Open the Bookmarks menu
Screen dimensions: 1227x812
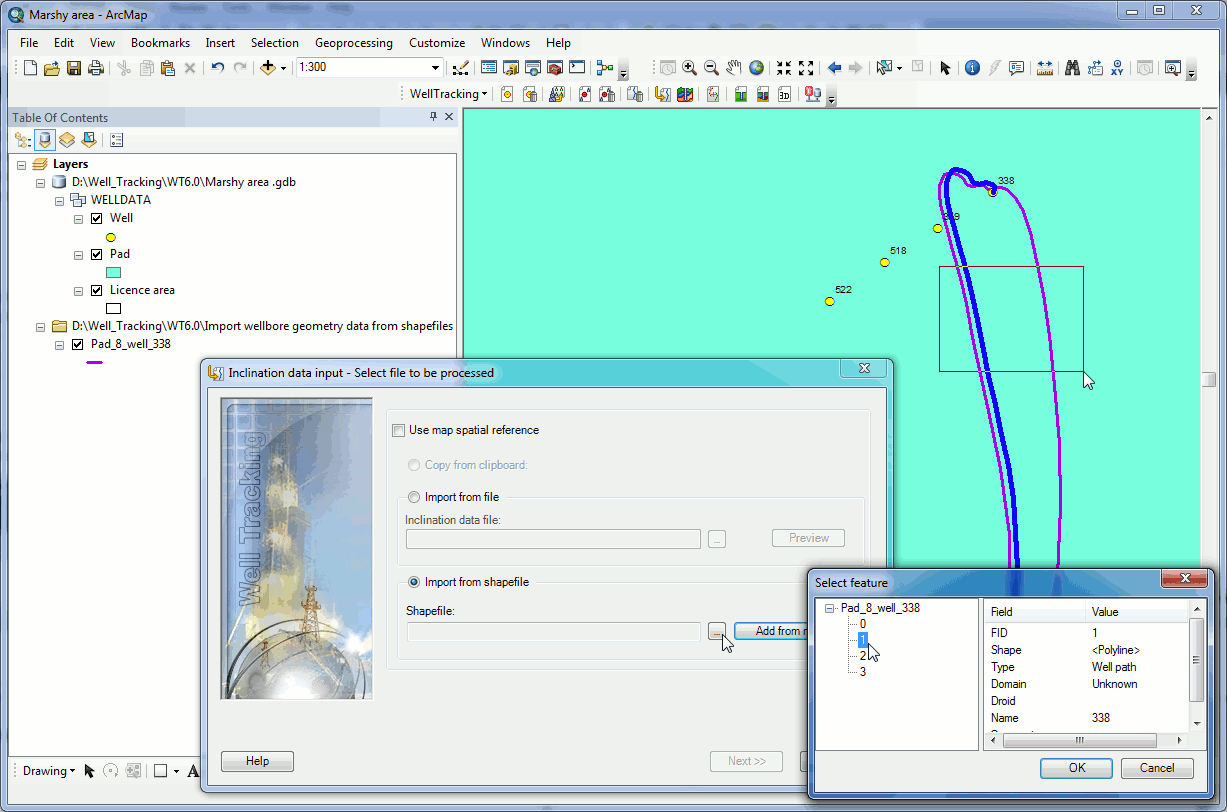(160, 43)
